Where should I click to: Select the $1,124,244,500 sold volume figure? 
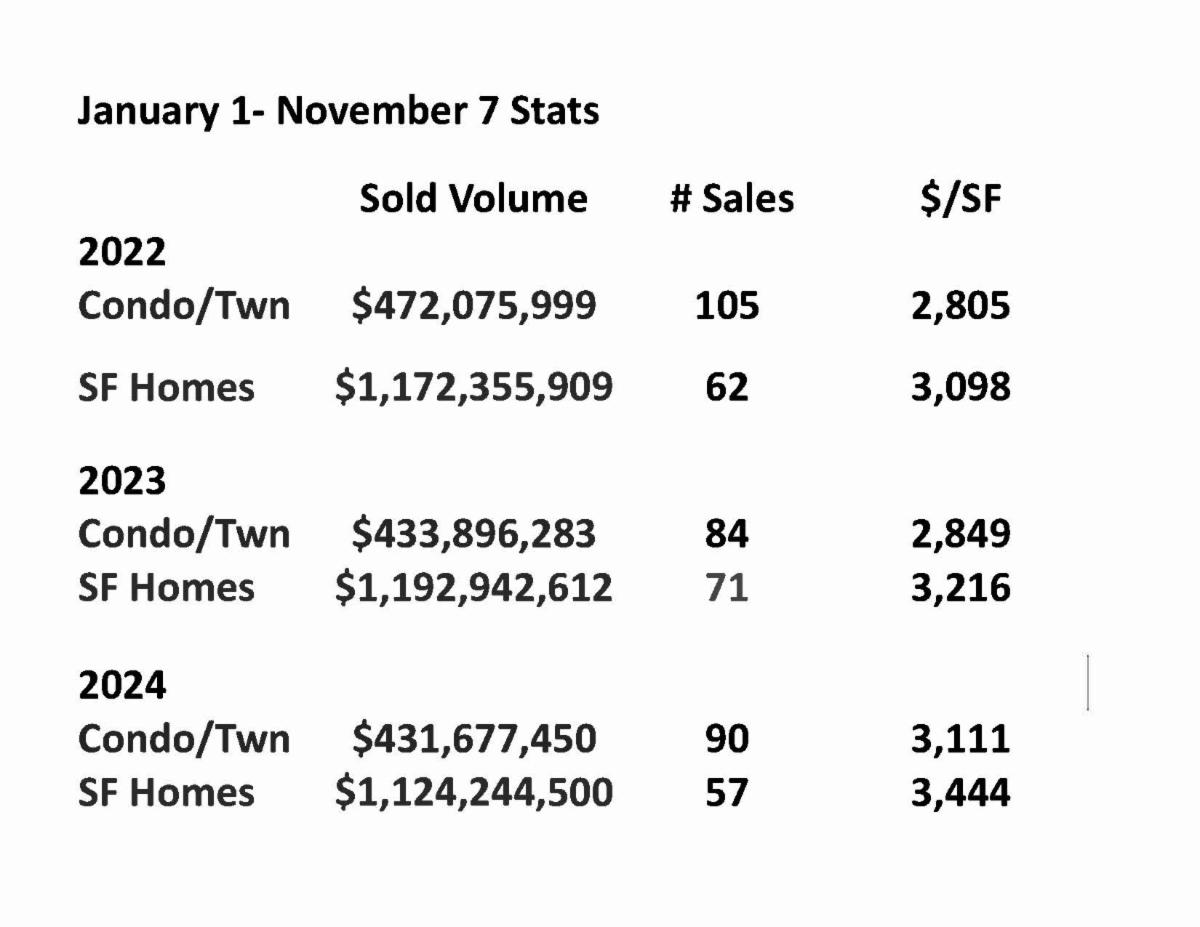(473, 792)
